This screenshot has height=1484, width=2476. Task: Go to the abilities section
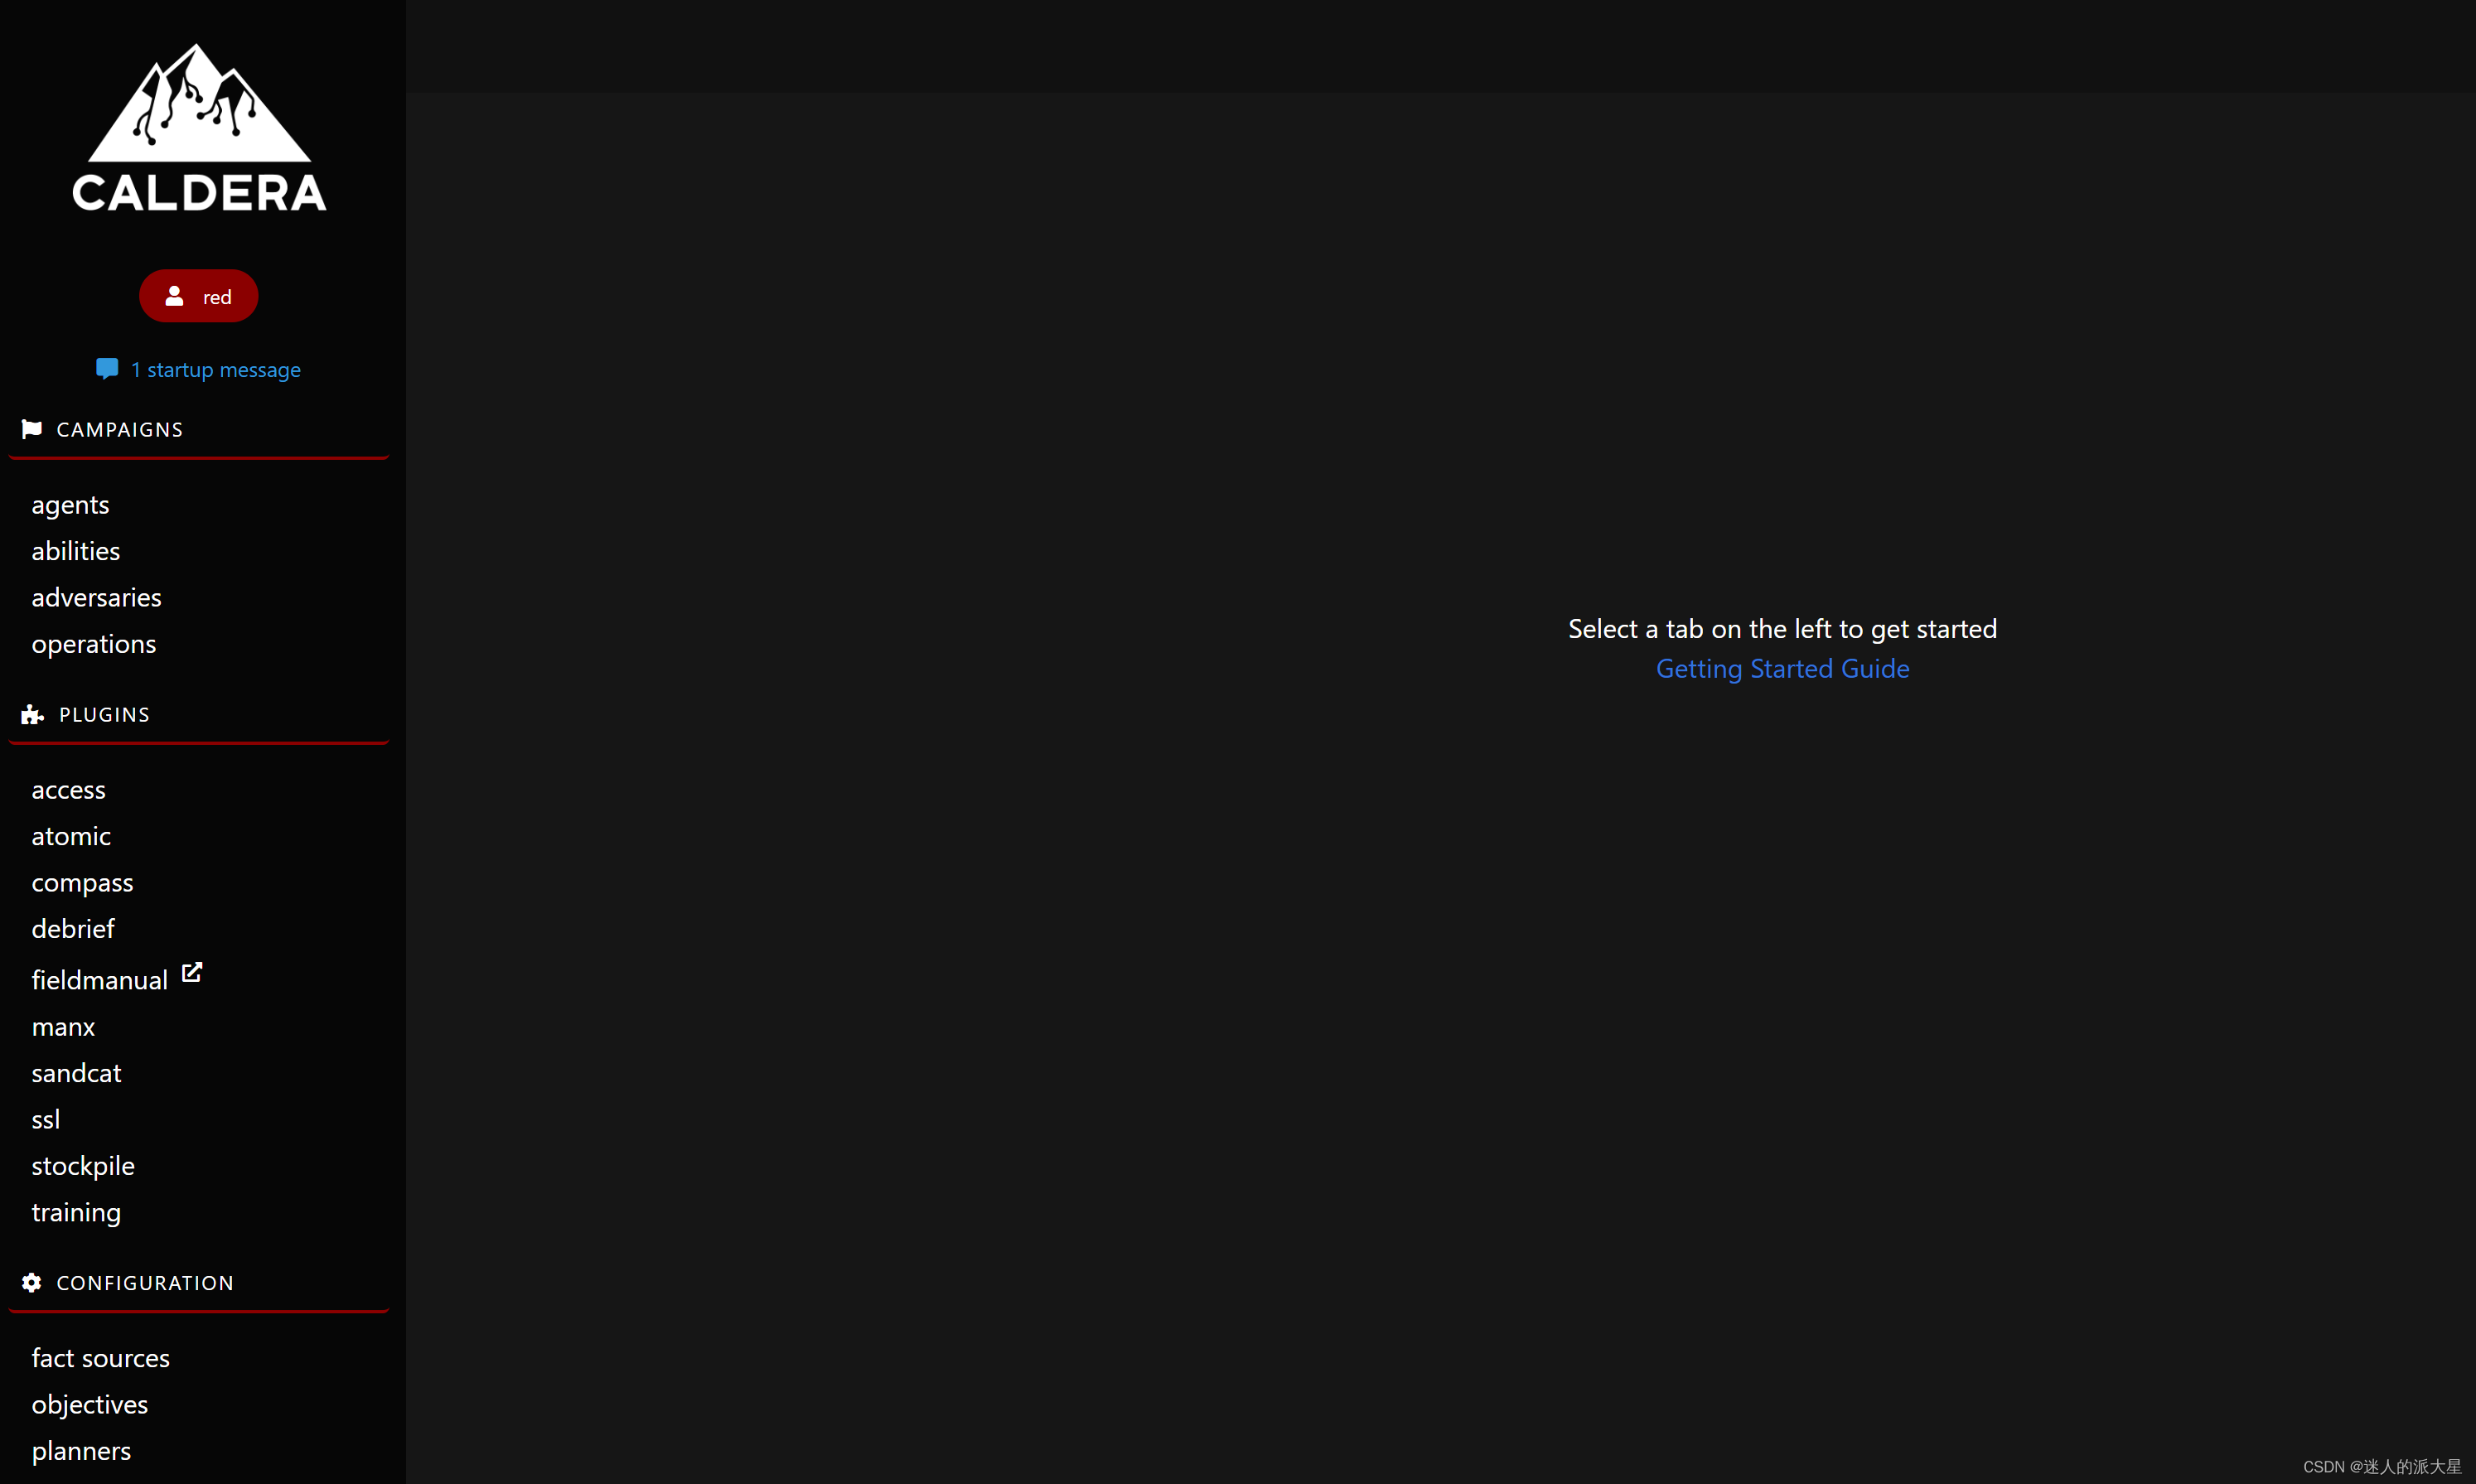76,551
